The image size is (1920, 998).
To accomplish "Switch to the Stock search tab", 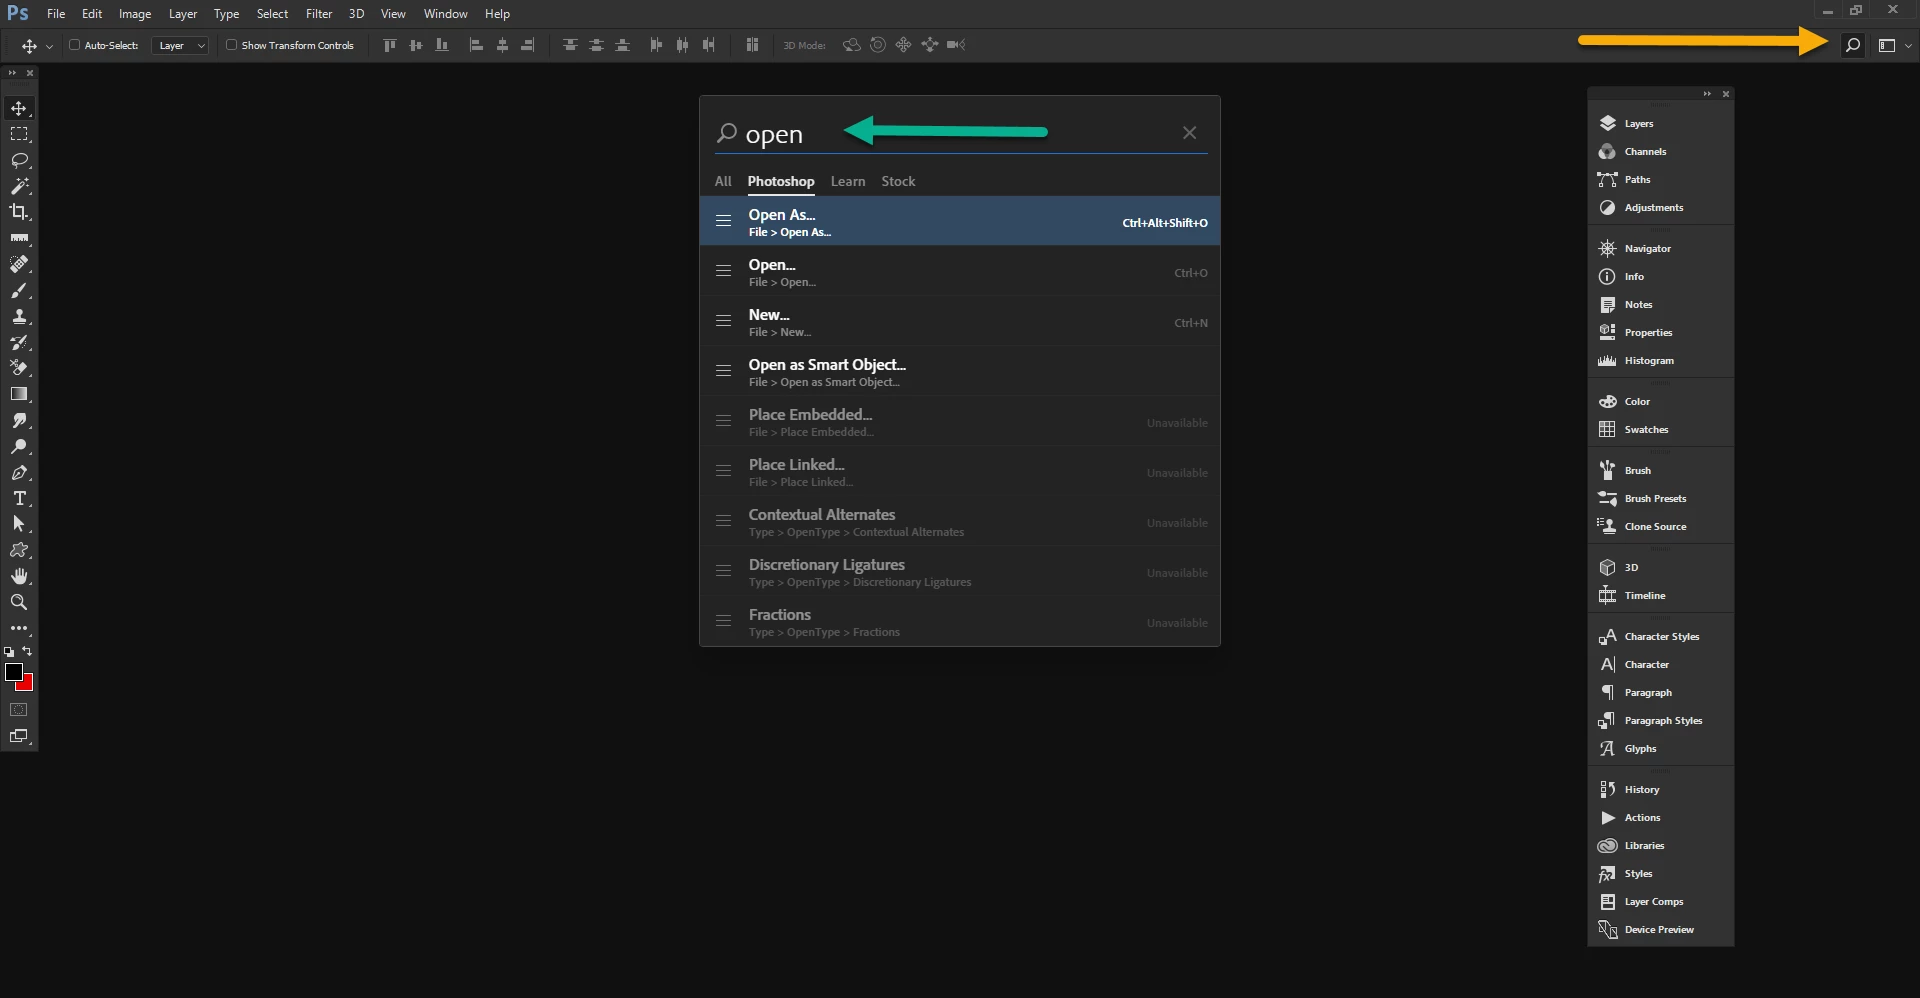I will click(x=898, y=181).
